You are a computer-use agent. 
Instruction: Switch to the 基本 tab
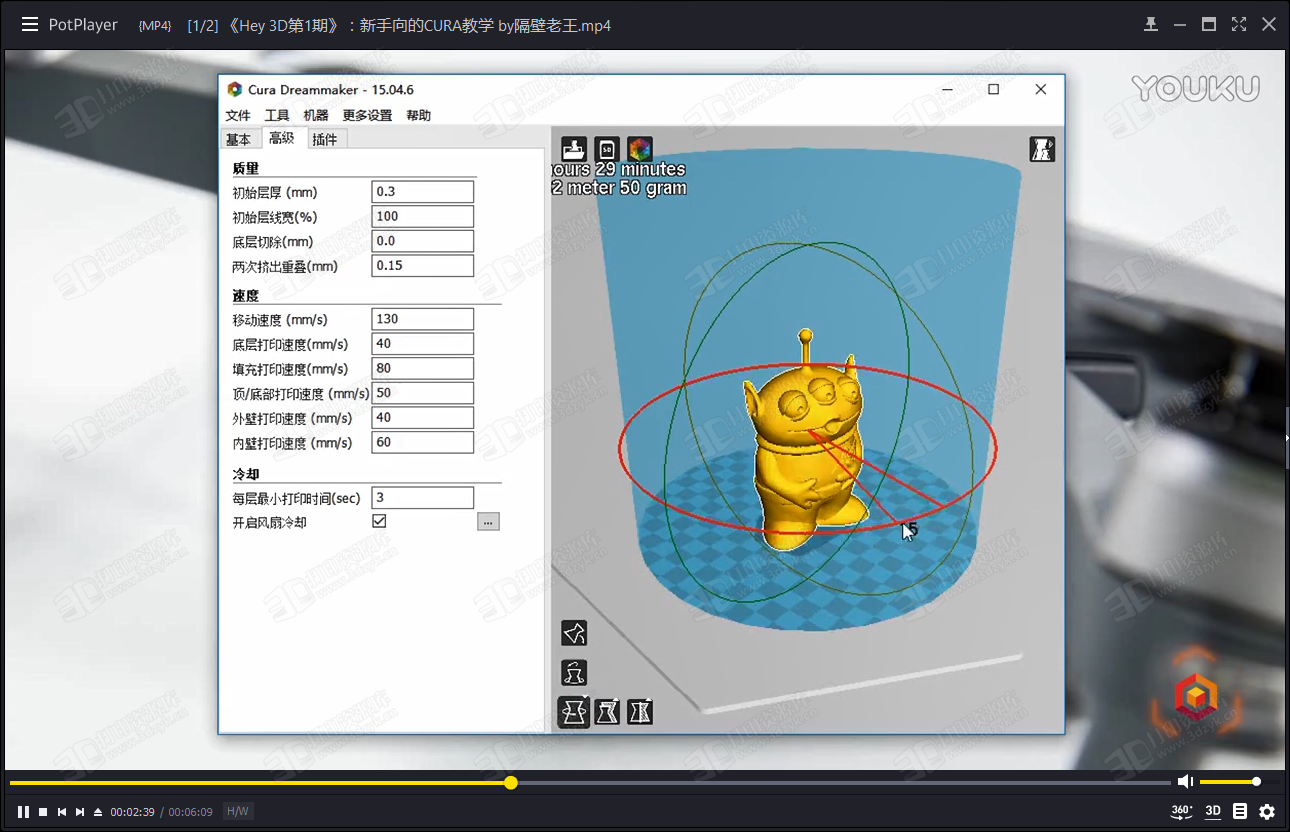point(238,140)
